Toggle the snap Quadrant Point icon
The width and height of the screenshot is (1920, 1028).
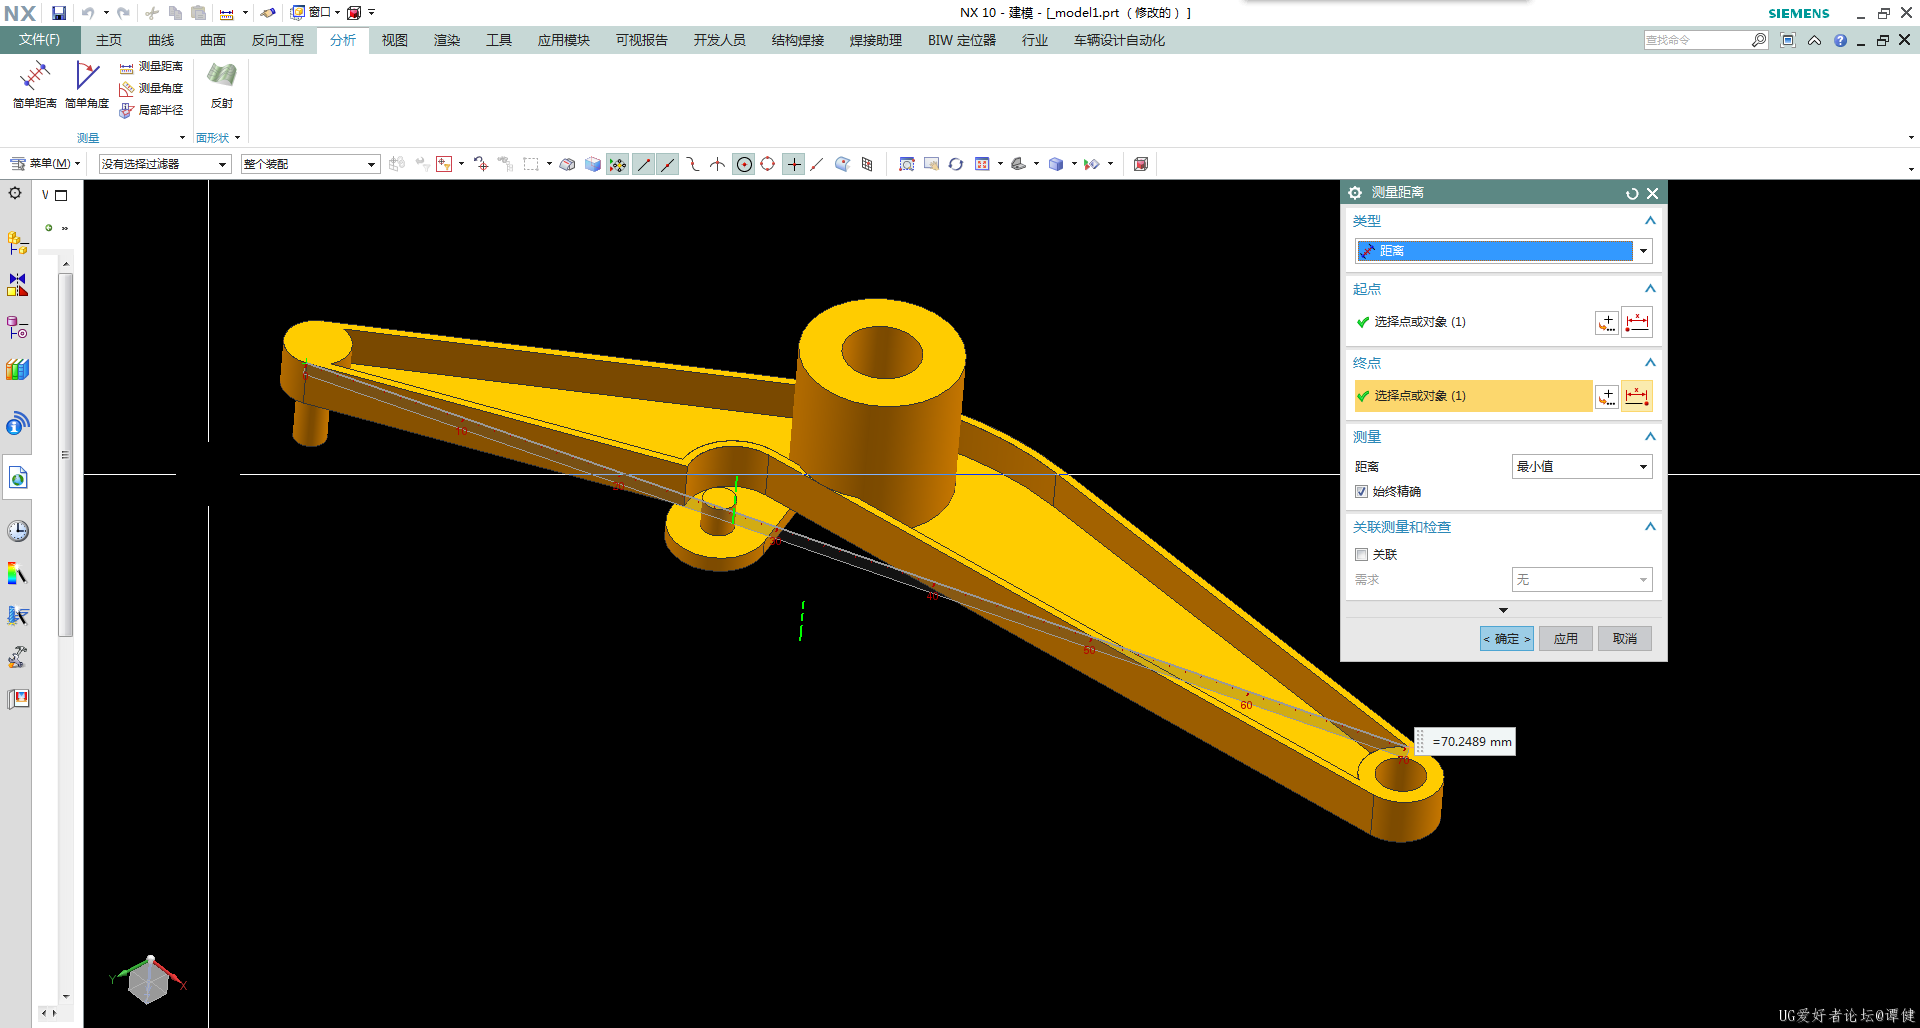(x=768, y=164)
